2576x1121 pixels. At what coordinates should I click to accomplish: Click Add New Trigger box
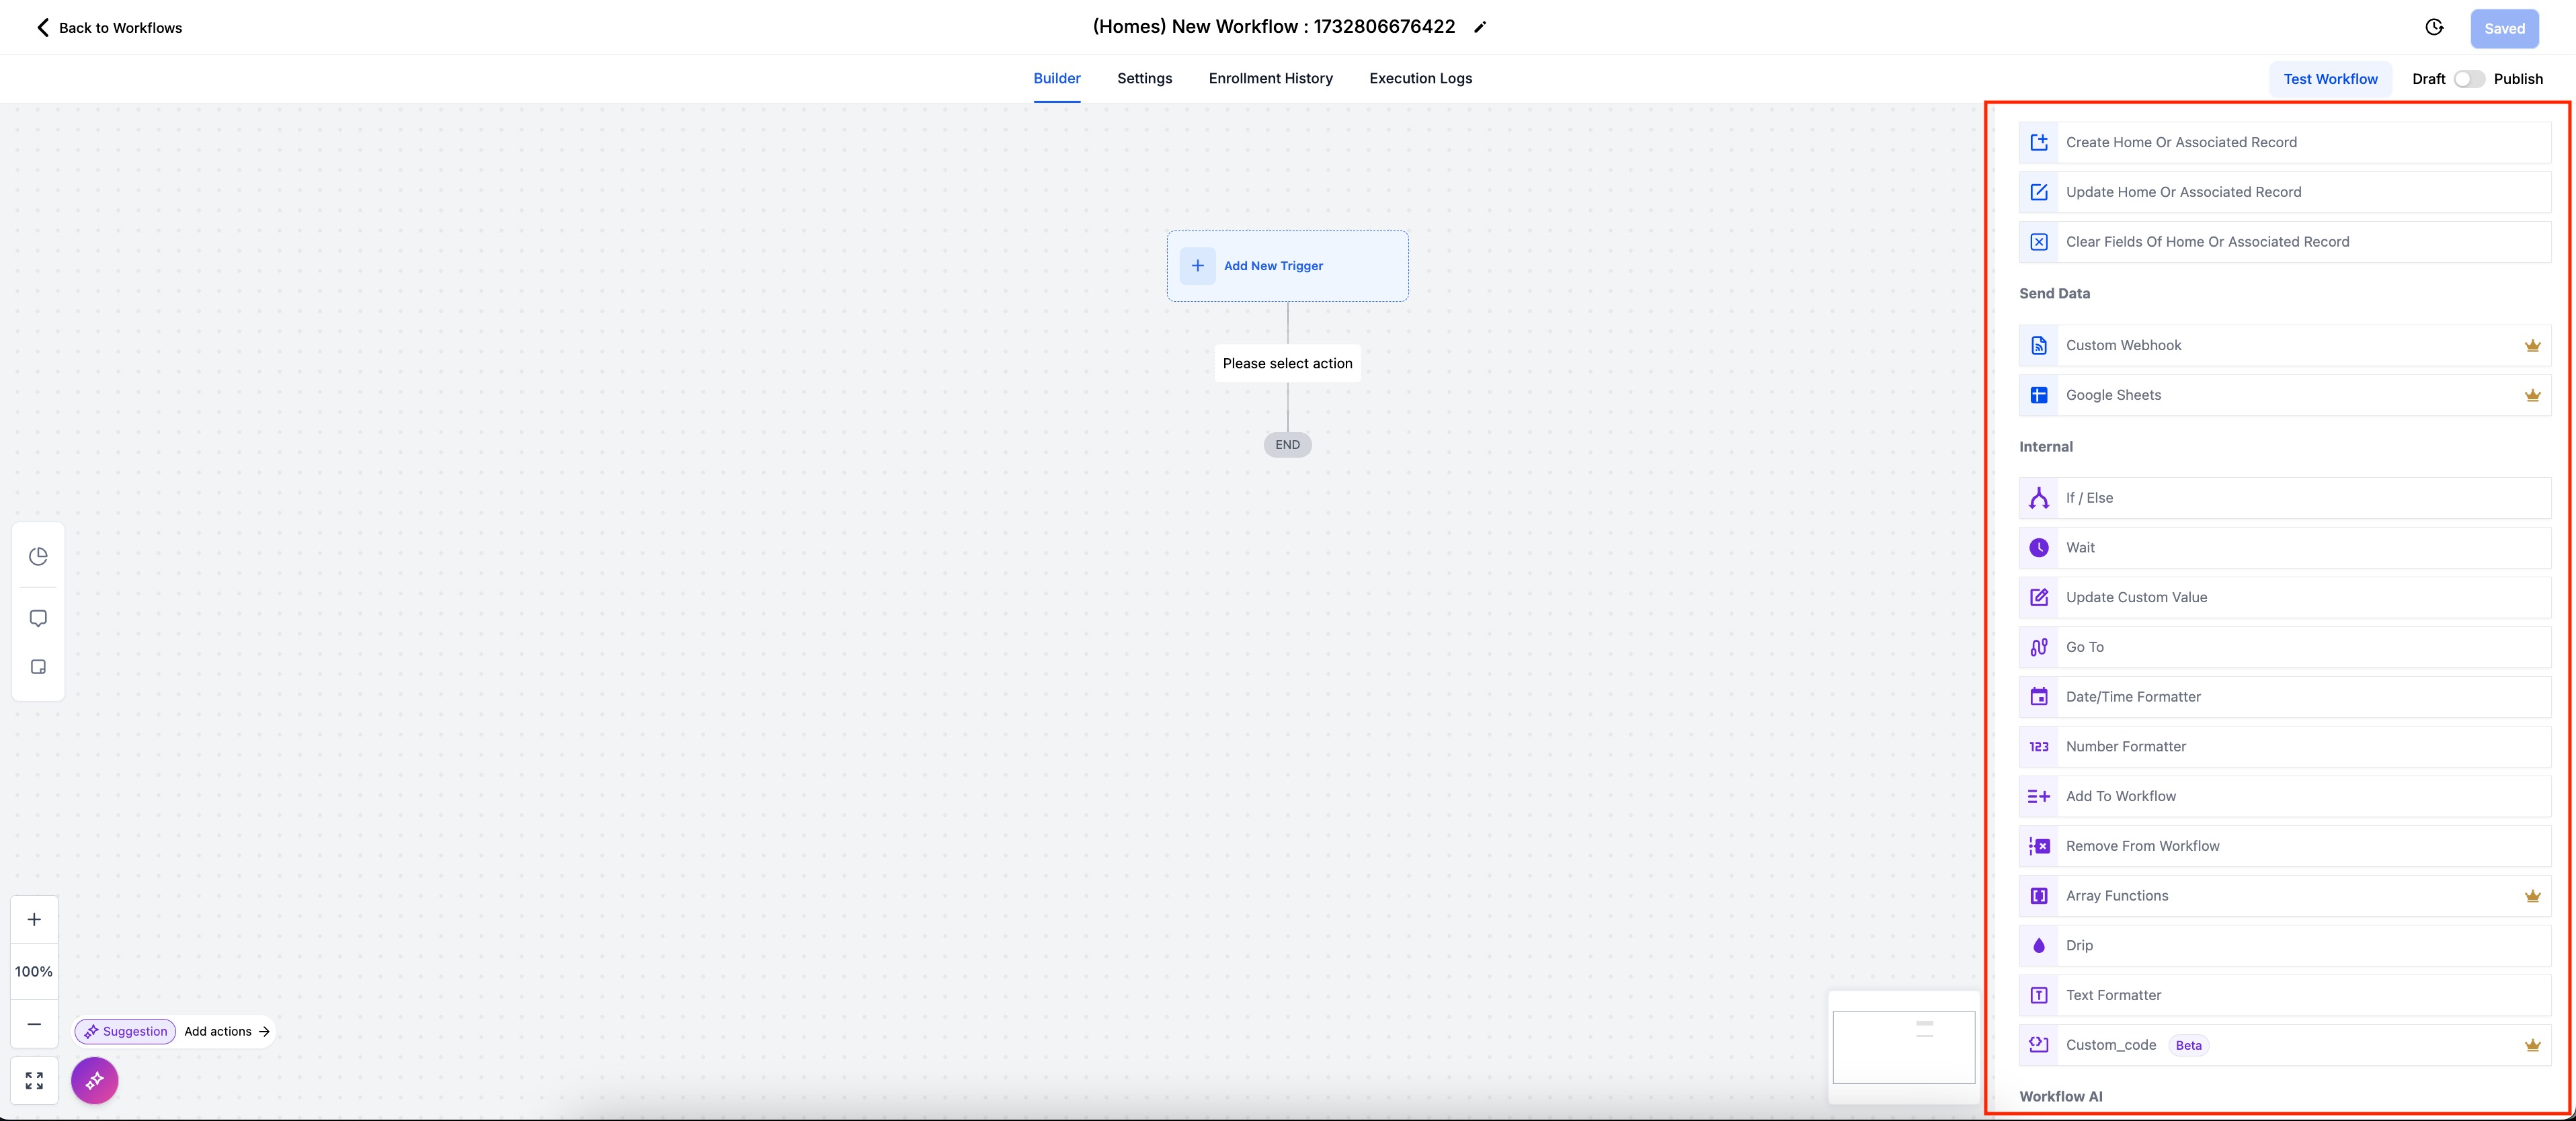click(1287, 266)
